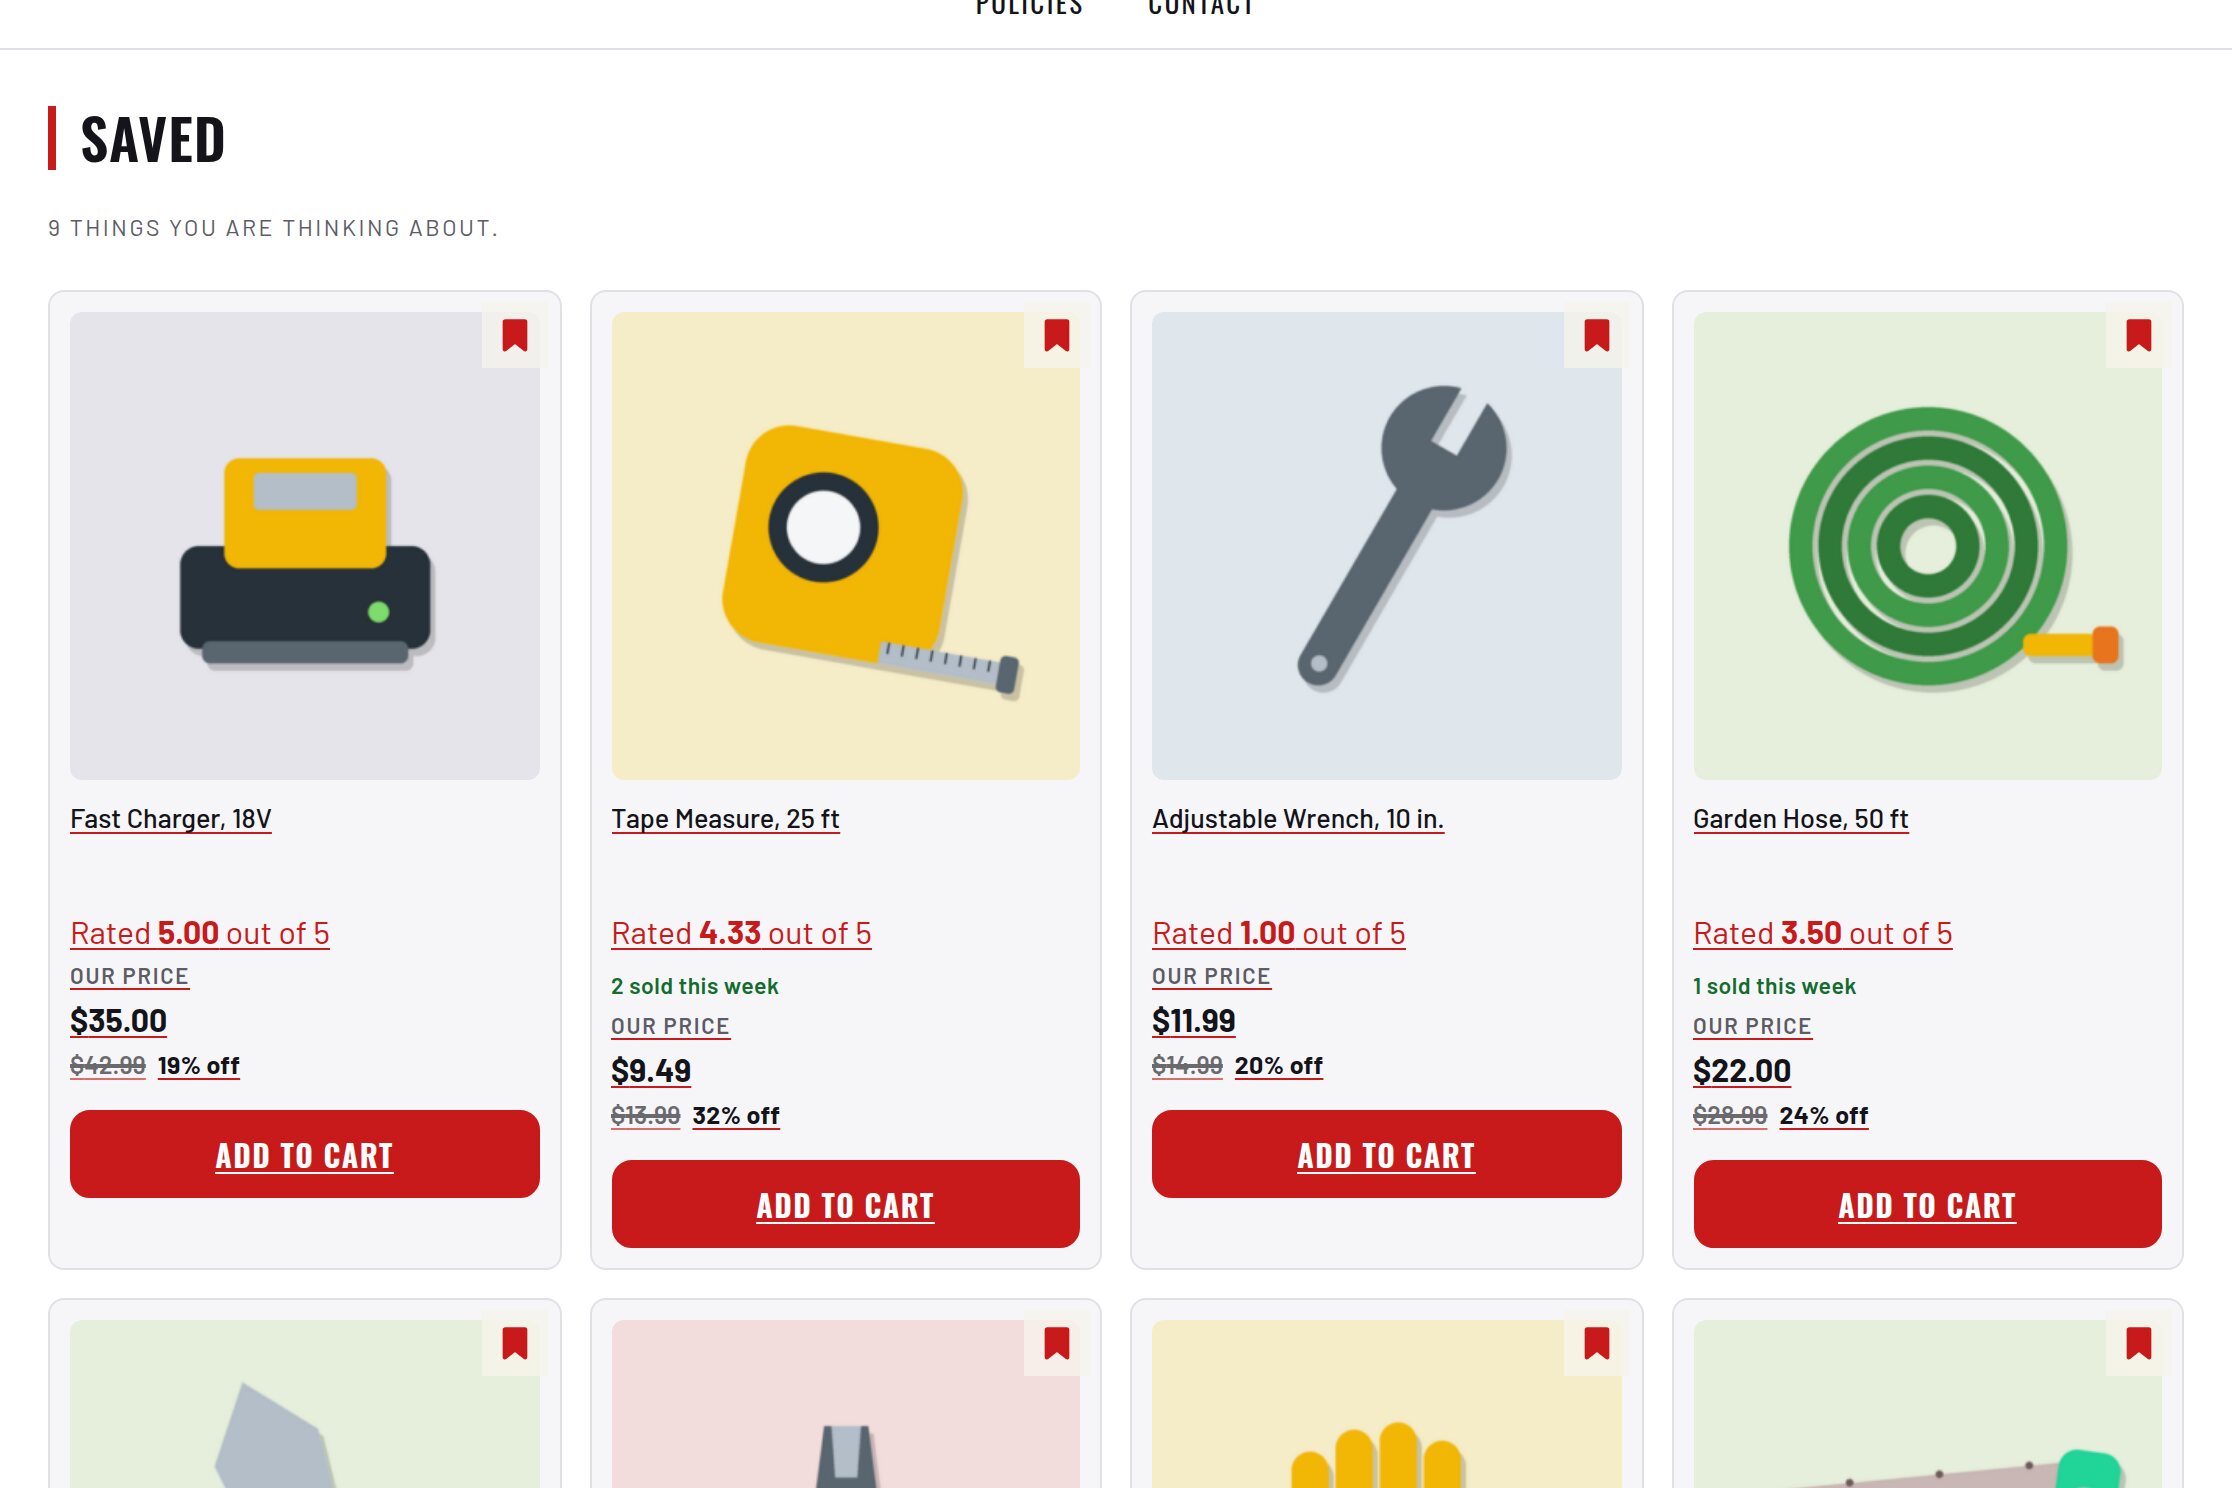Click Adjustable Wrench product image
The width and height of the screenshot is (2232, 1488).
pyautogui.click(x=1386, y=546)
